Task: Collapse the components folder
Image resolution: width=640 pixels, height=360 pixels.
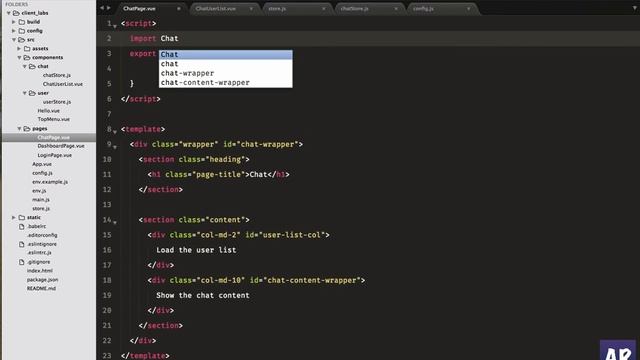Action: point(19,58)
